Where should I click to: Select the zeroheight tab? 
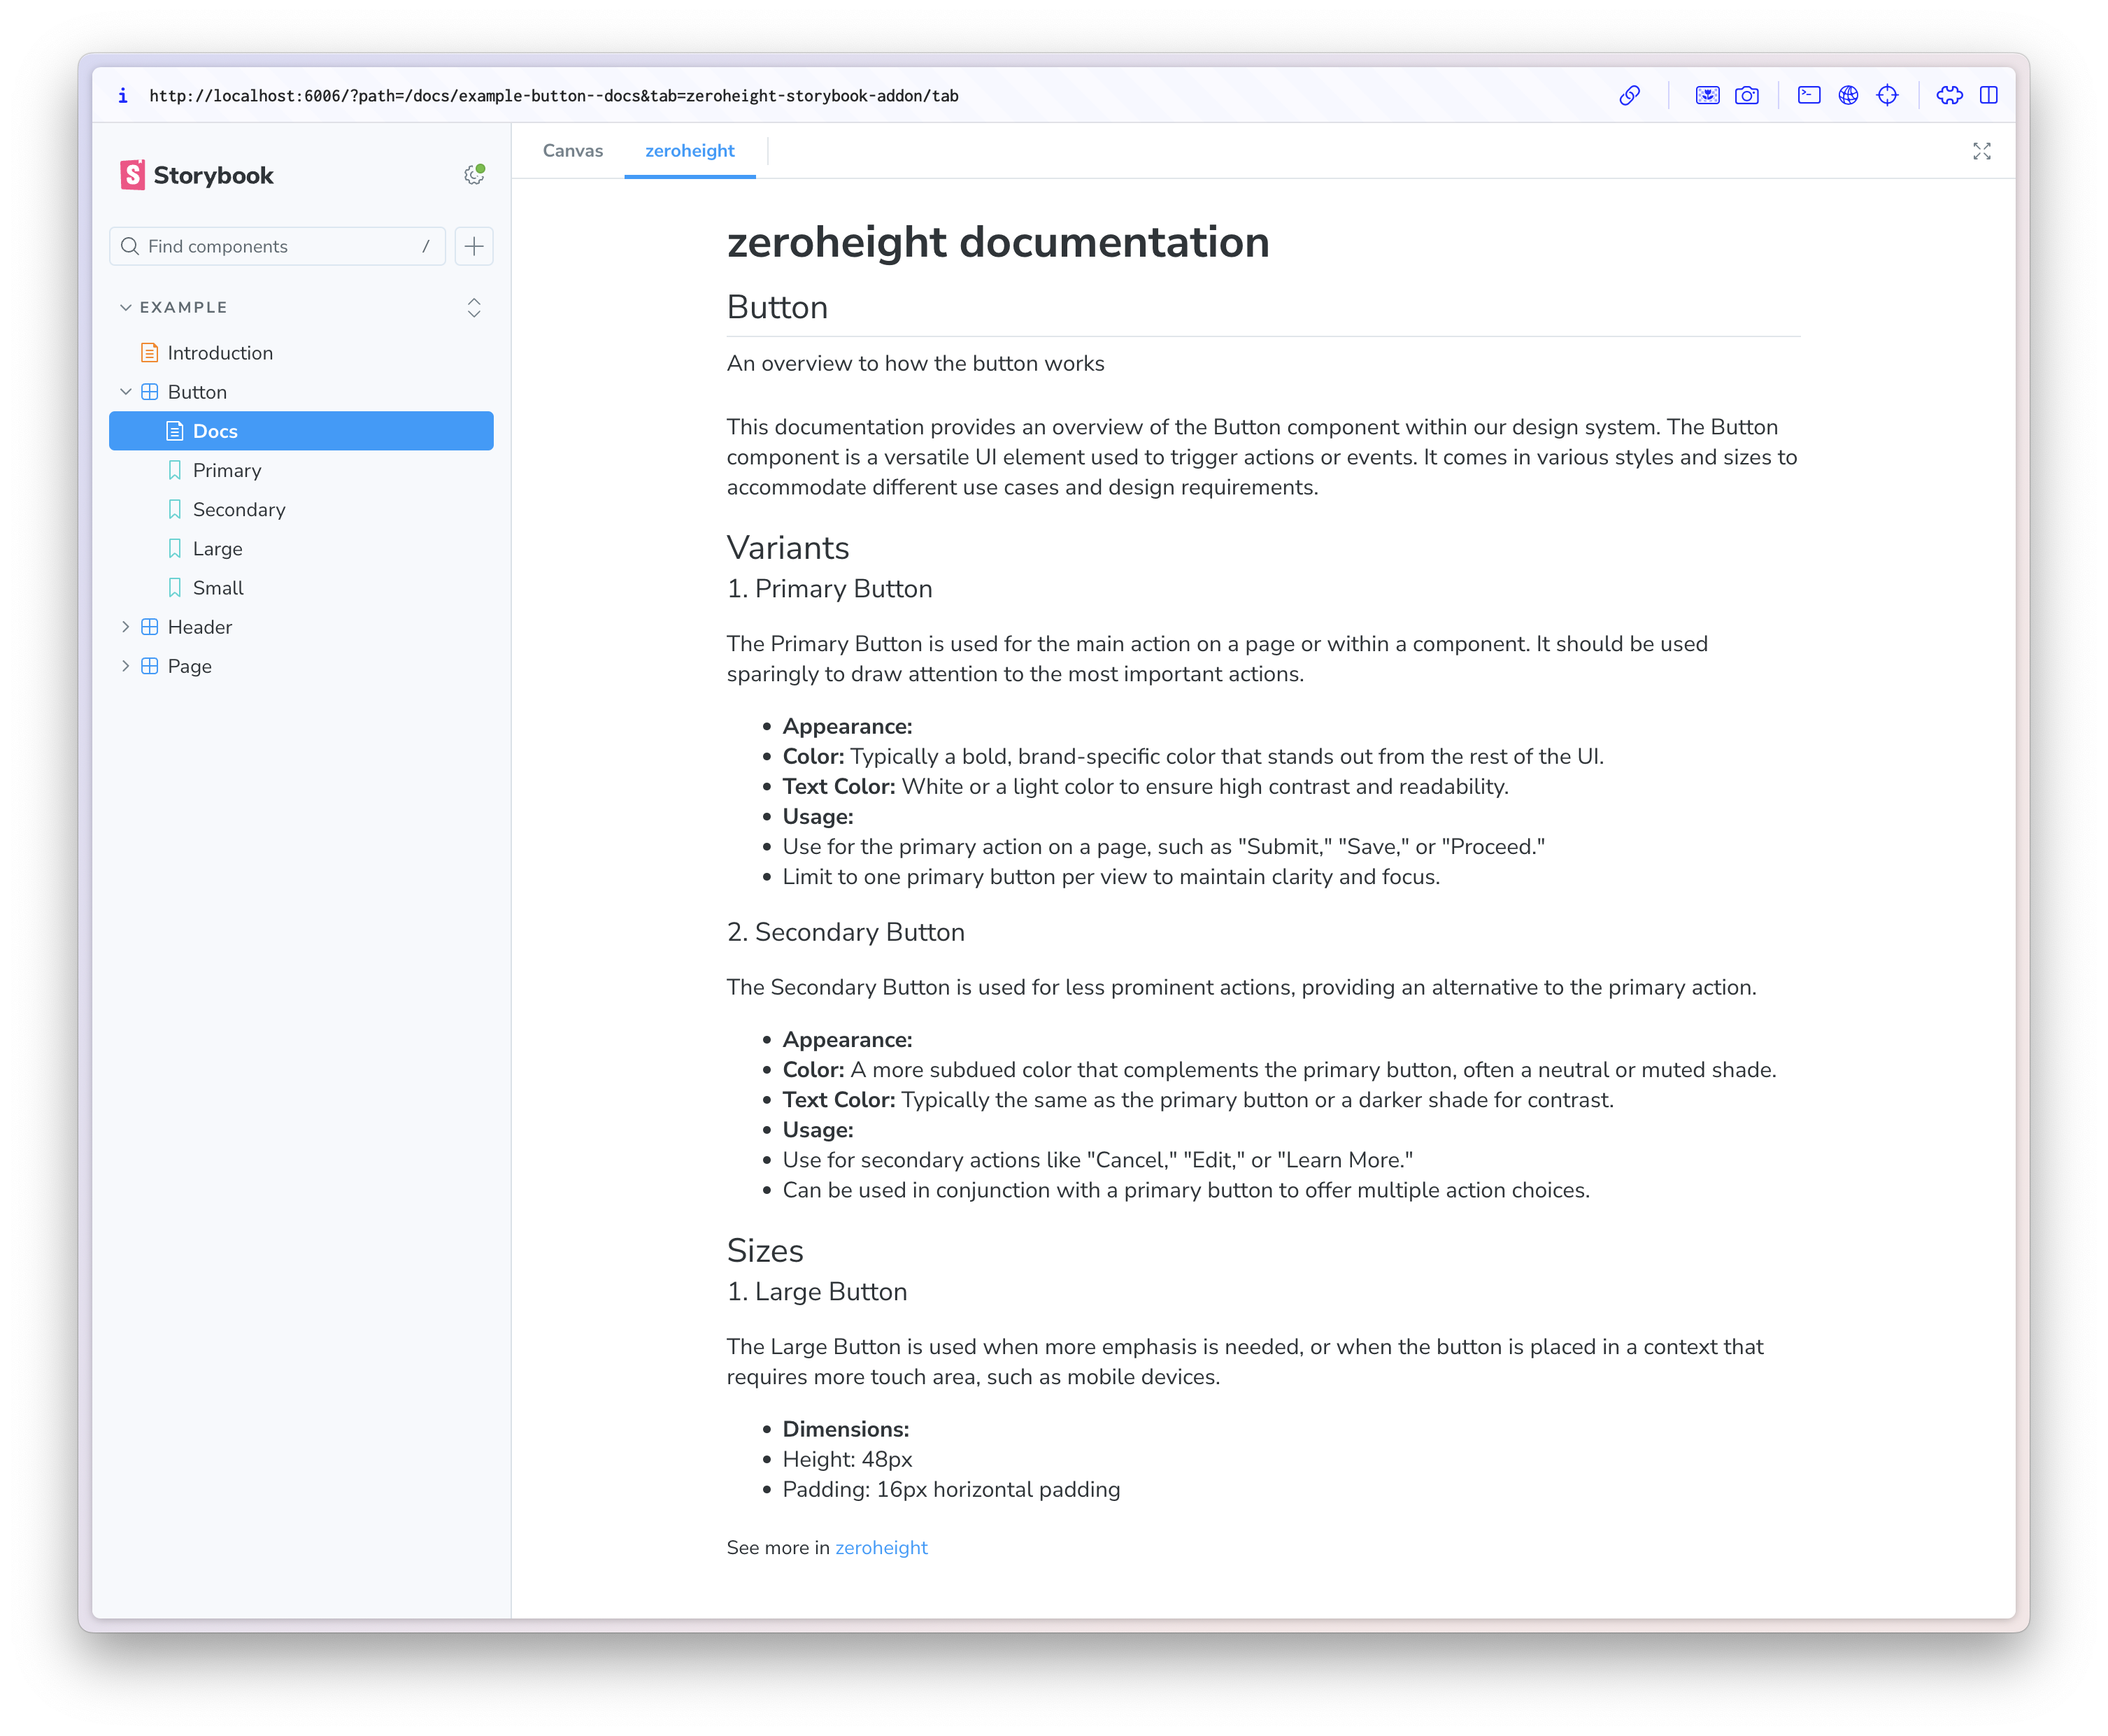pyautogui.click(x=690, y=150)
